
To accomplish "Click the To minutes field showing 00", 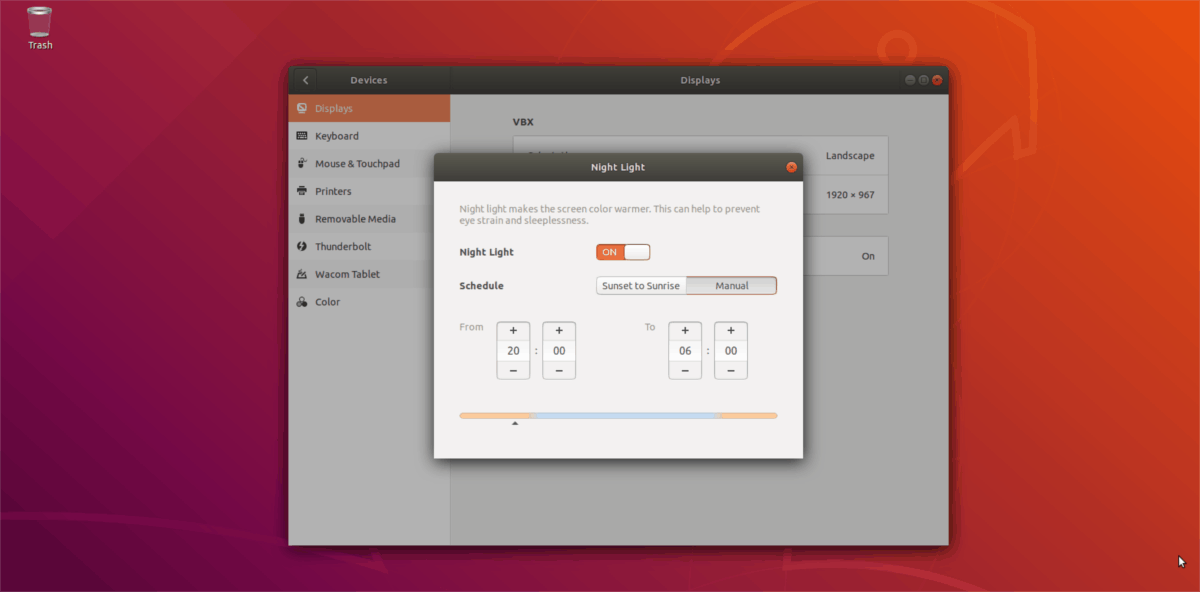I will pos(731,351).
